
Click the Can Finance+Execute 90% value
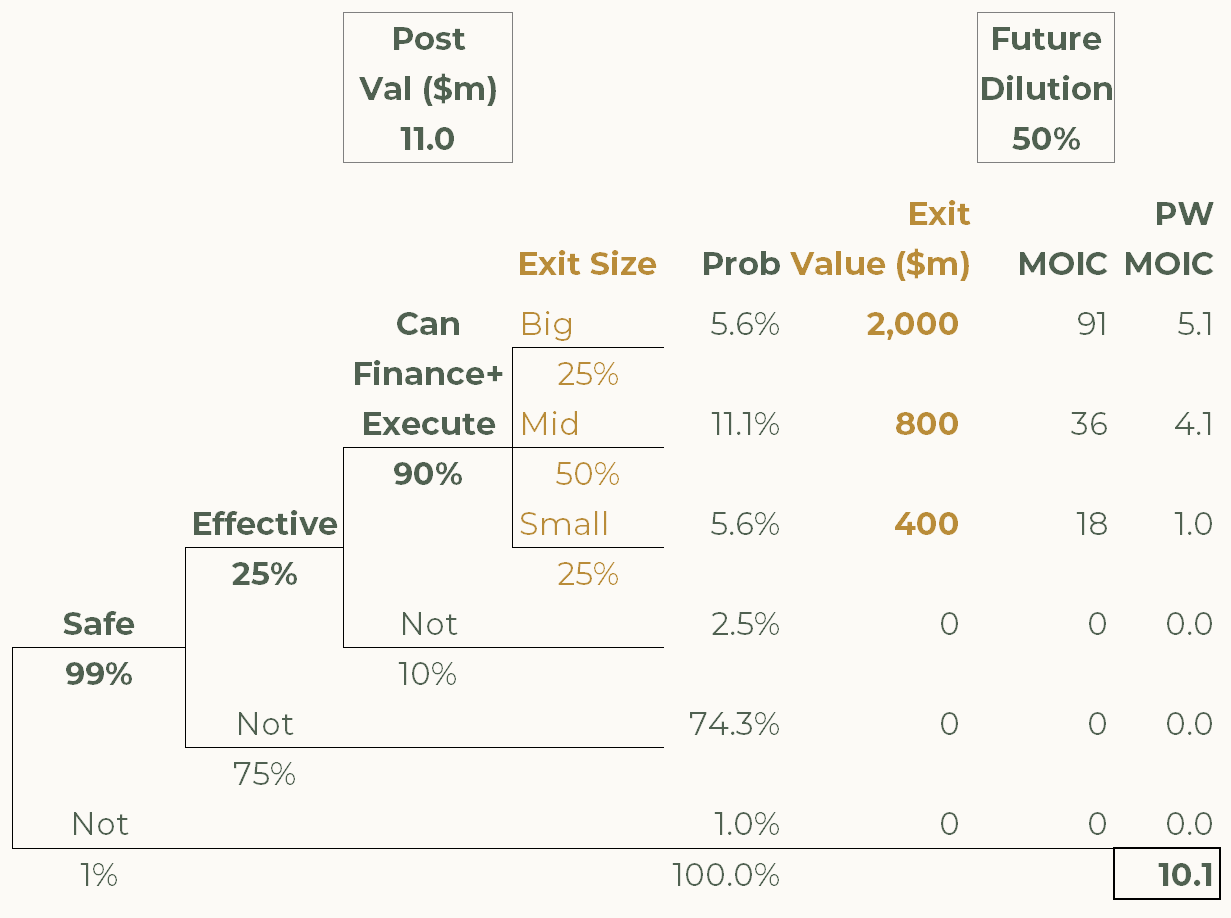click(x=428, y=474)
